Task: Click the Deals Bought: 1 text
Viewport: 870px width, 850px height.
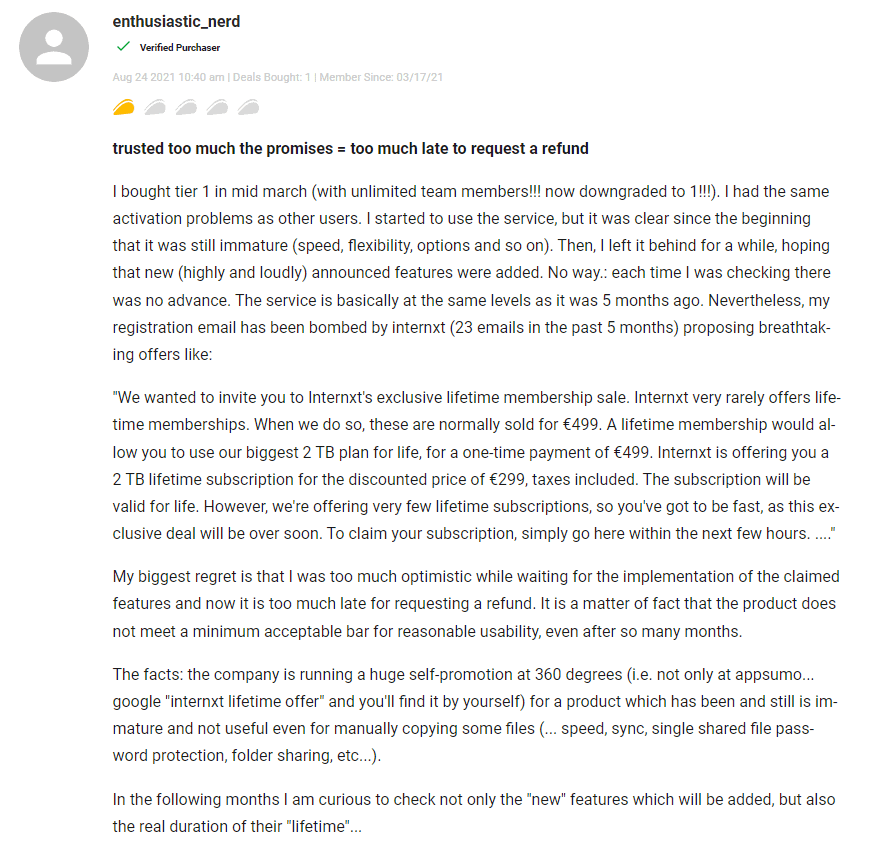Action: click(272, 77)
